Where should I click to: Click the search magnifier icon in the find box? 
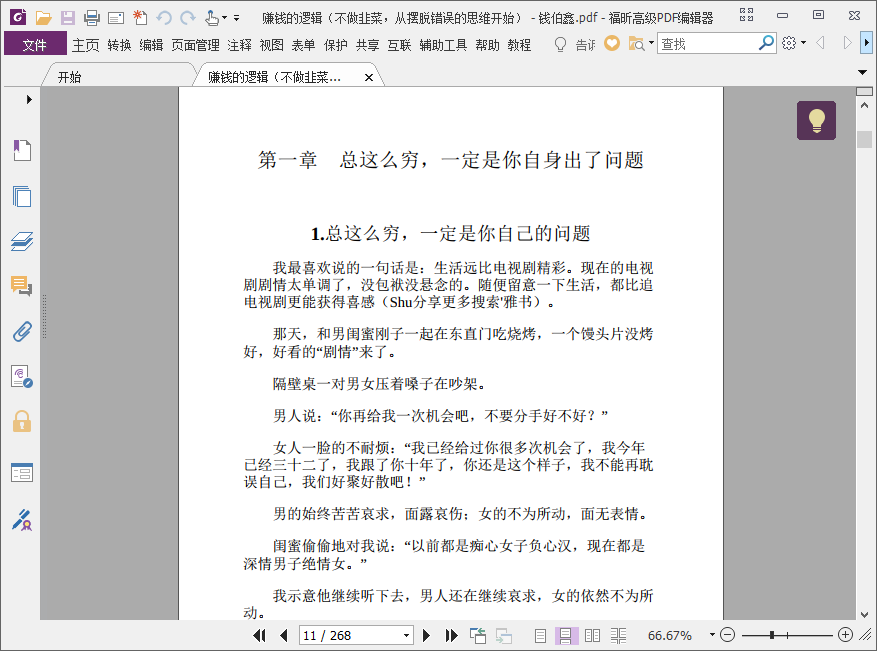(766, 43)
